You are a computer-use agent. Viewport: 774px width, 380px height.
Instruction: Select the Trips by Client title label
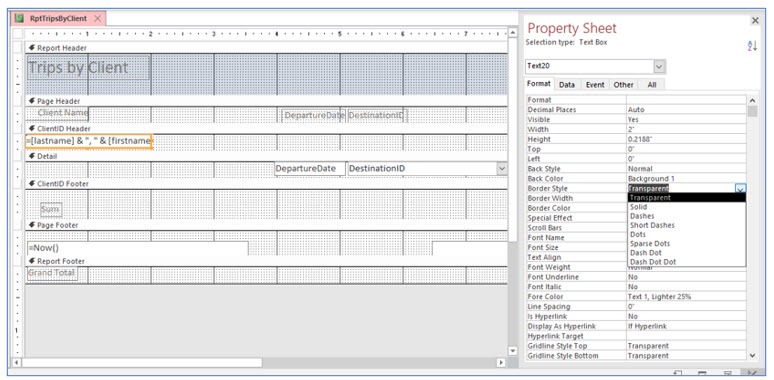click(88, 68)
